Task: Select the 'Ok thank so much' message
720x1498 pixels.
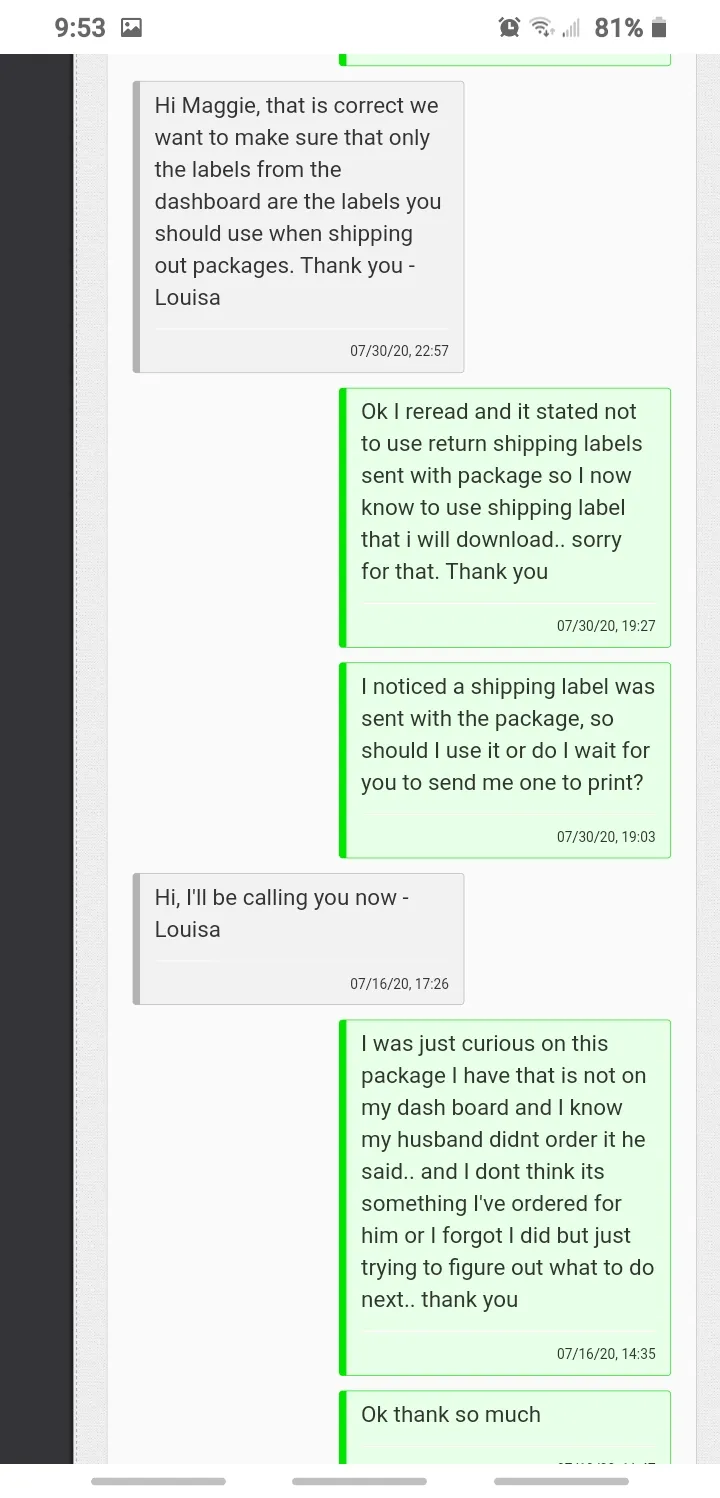Action: click(505, 1426)
